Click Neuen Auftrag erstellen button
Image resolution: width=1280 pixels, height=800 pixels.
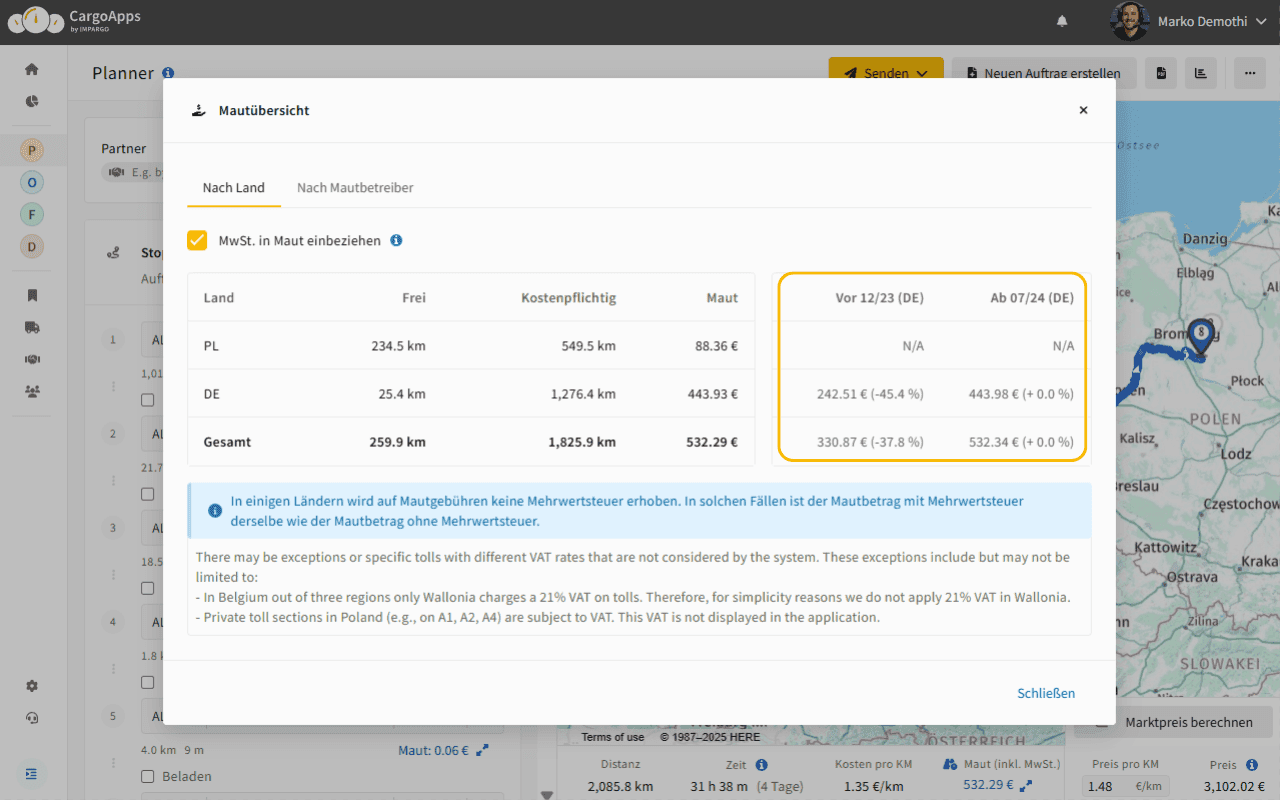click(x=1044, y=73)
